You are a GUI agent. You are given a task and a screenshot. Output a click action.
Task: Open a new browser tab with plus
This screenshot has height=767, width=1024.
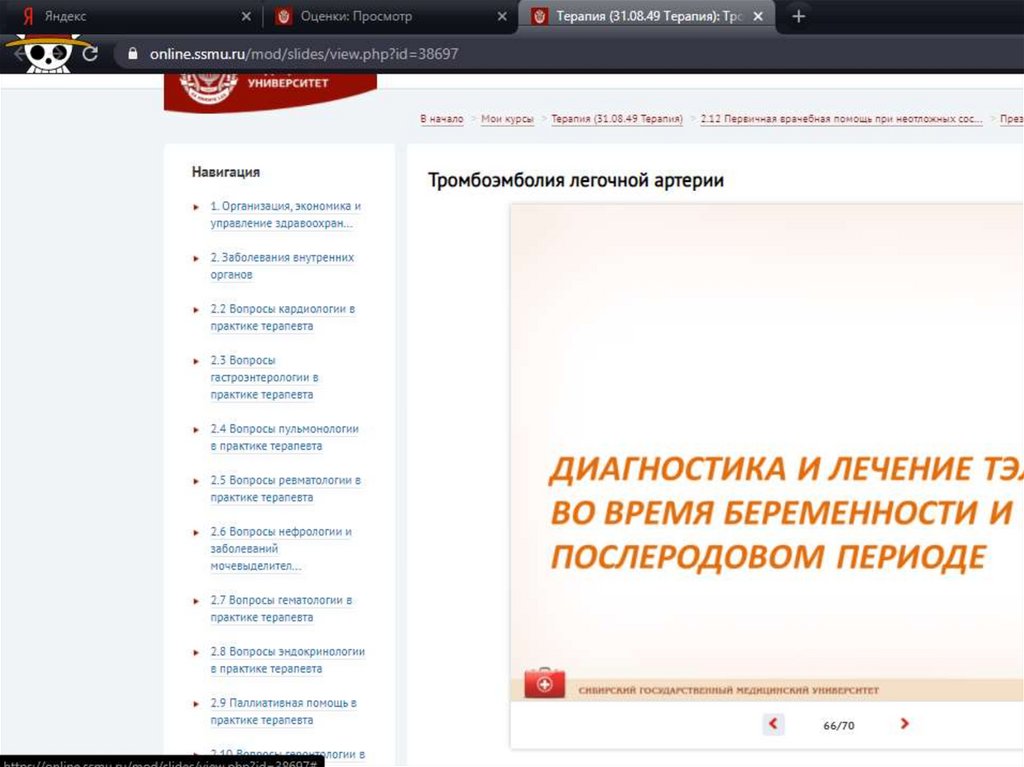[x=798, y=17]
